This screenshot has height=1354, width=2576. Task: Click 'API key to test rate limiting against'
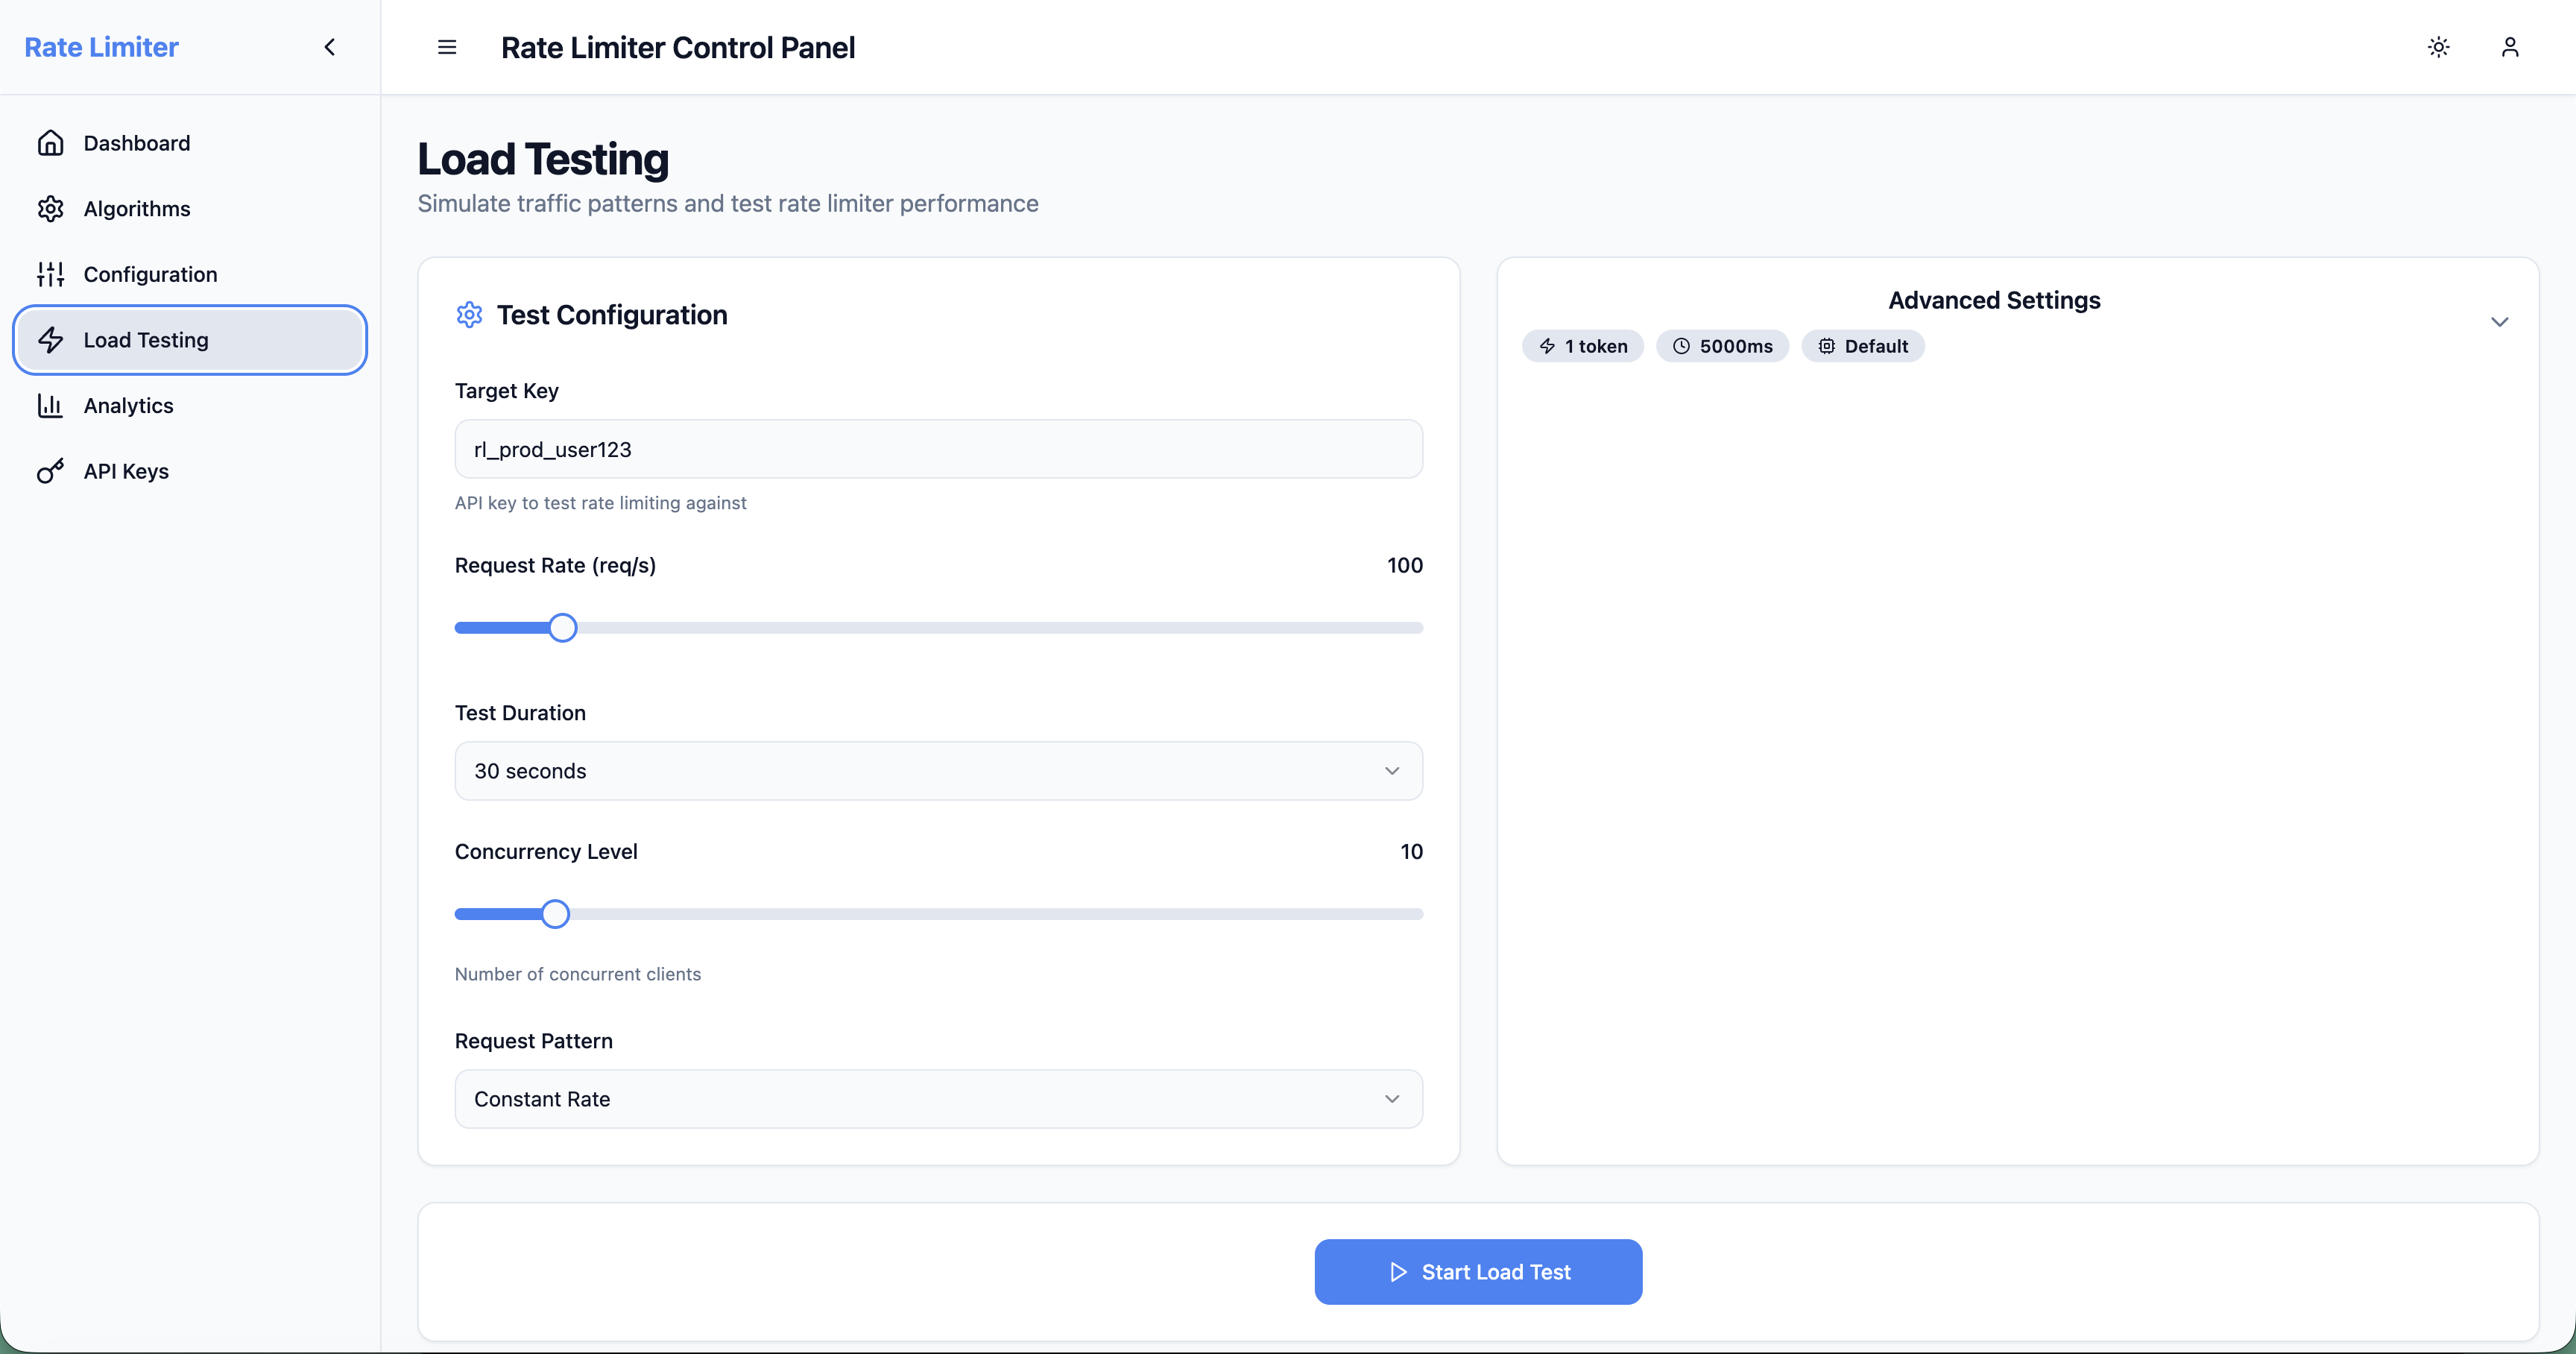[600, 503]
